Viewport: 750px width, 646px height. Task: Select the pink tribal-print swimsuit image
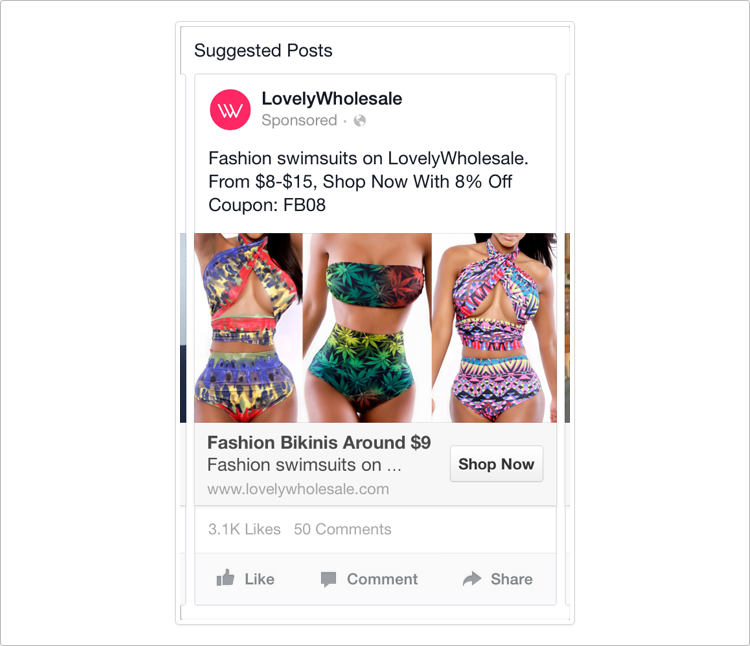point(497,327)
